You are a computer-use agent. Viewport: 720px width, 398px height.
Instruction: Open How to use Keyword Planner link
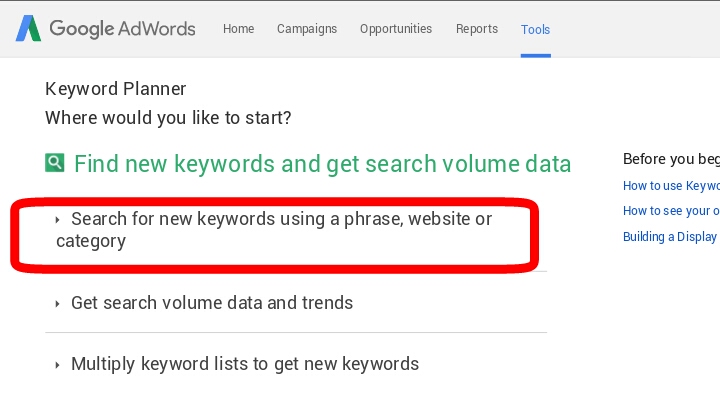coord(671,185)
